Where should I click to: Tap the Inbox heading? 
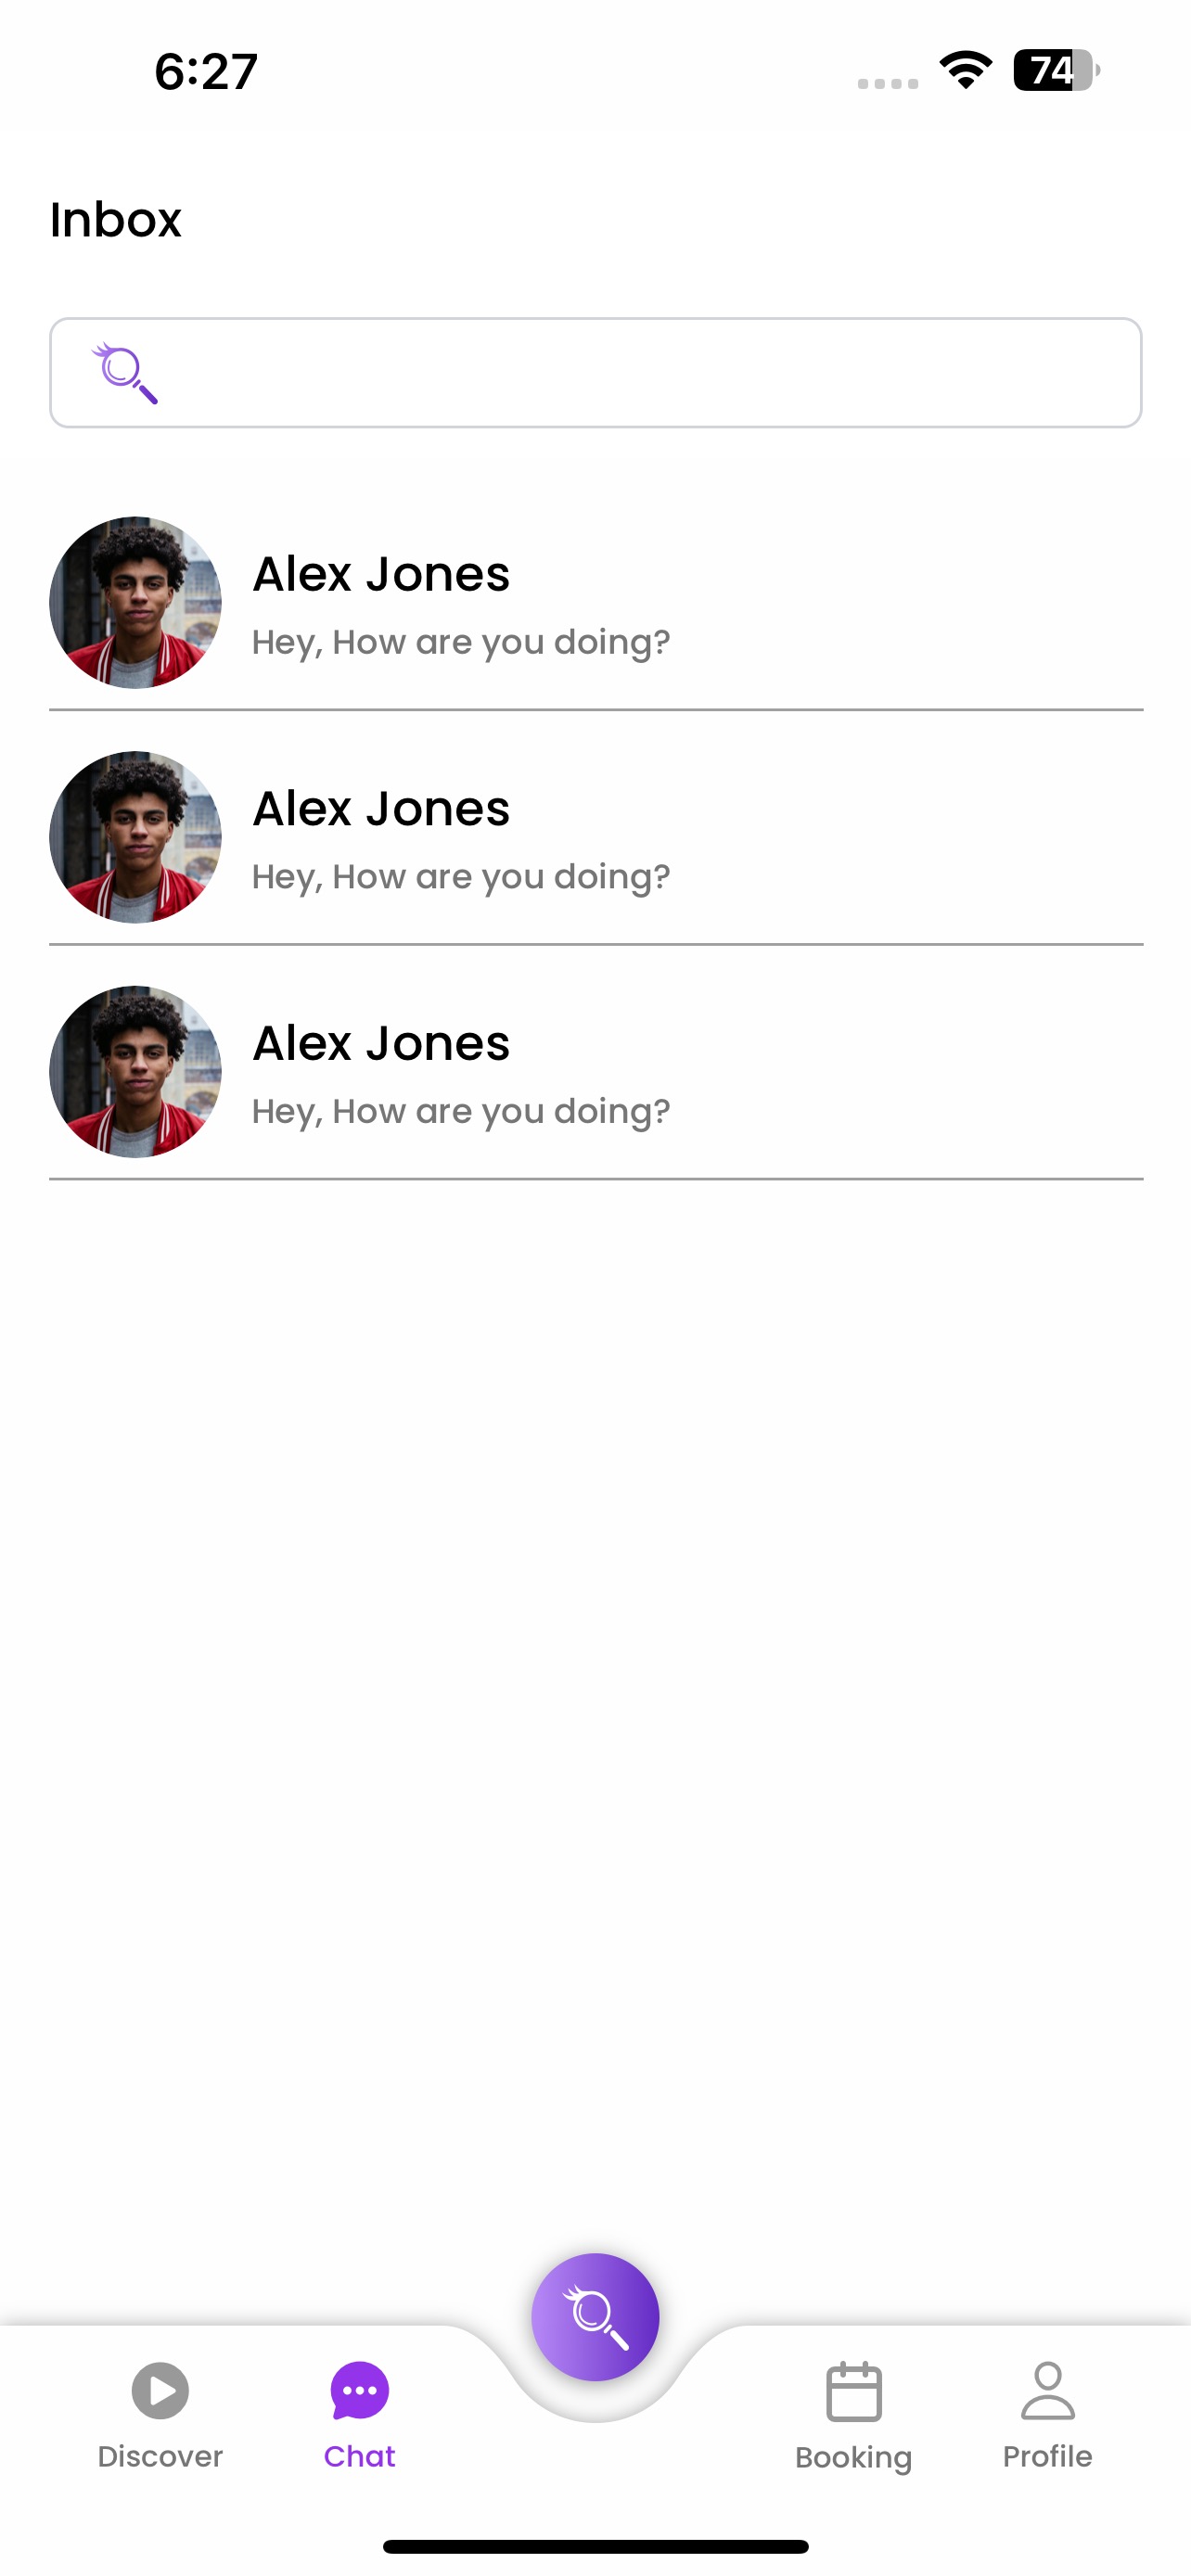pyautogui.click(x=116, y=219)
